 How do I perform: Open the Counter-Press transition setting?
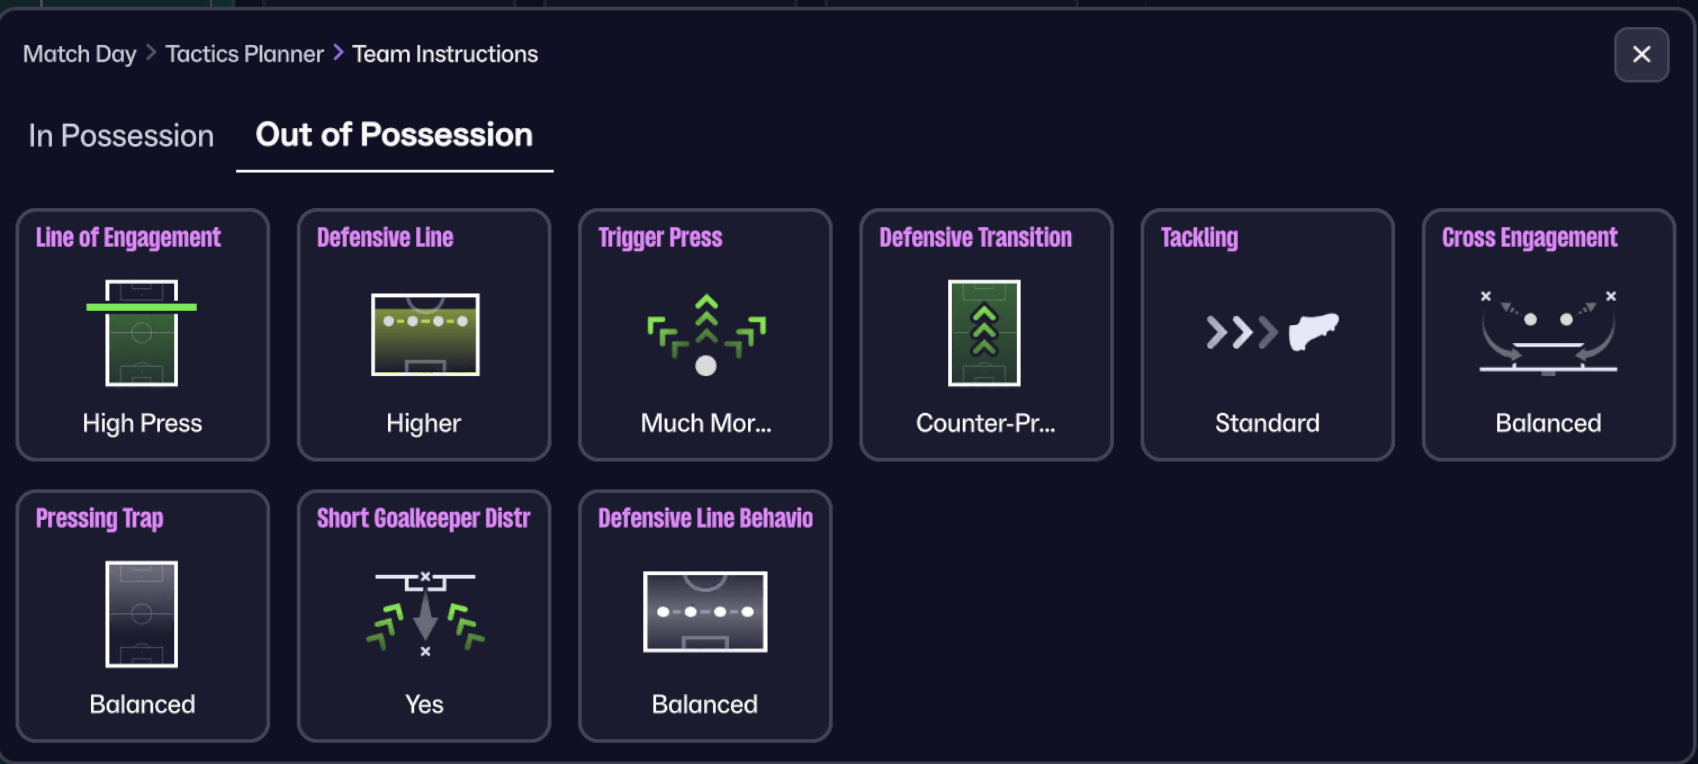[x=985, y=423]
